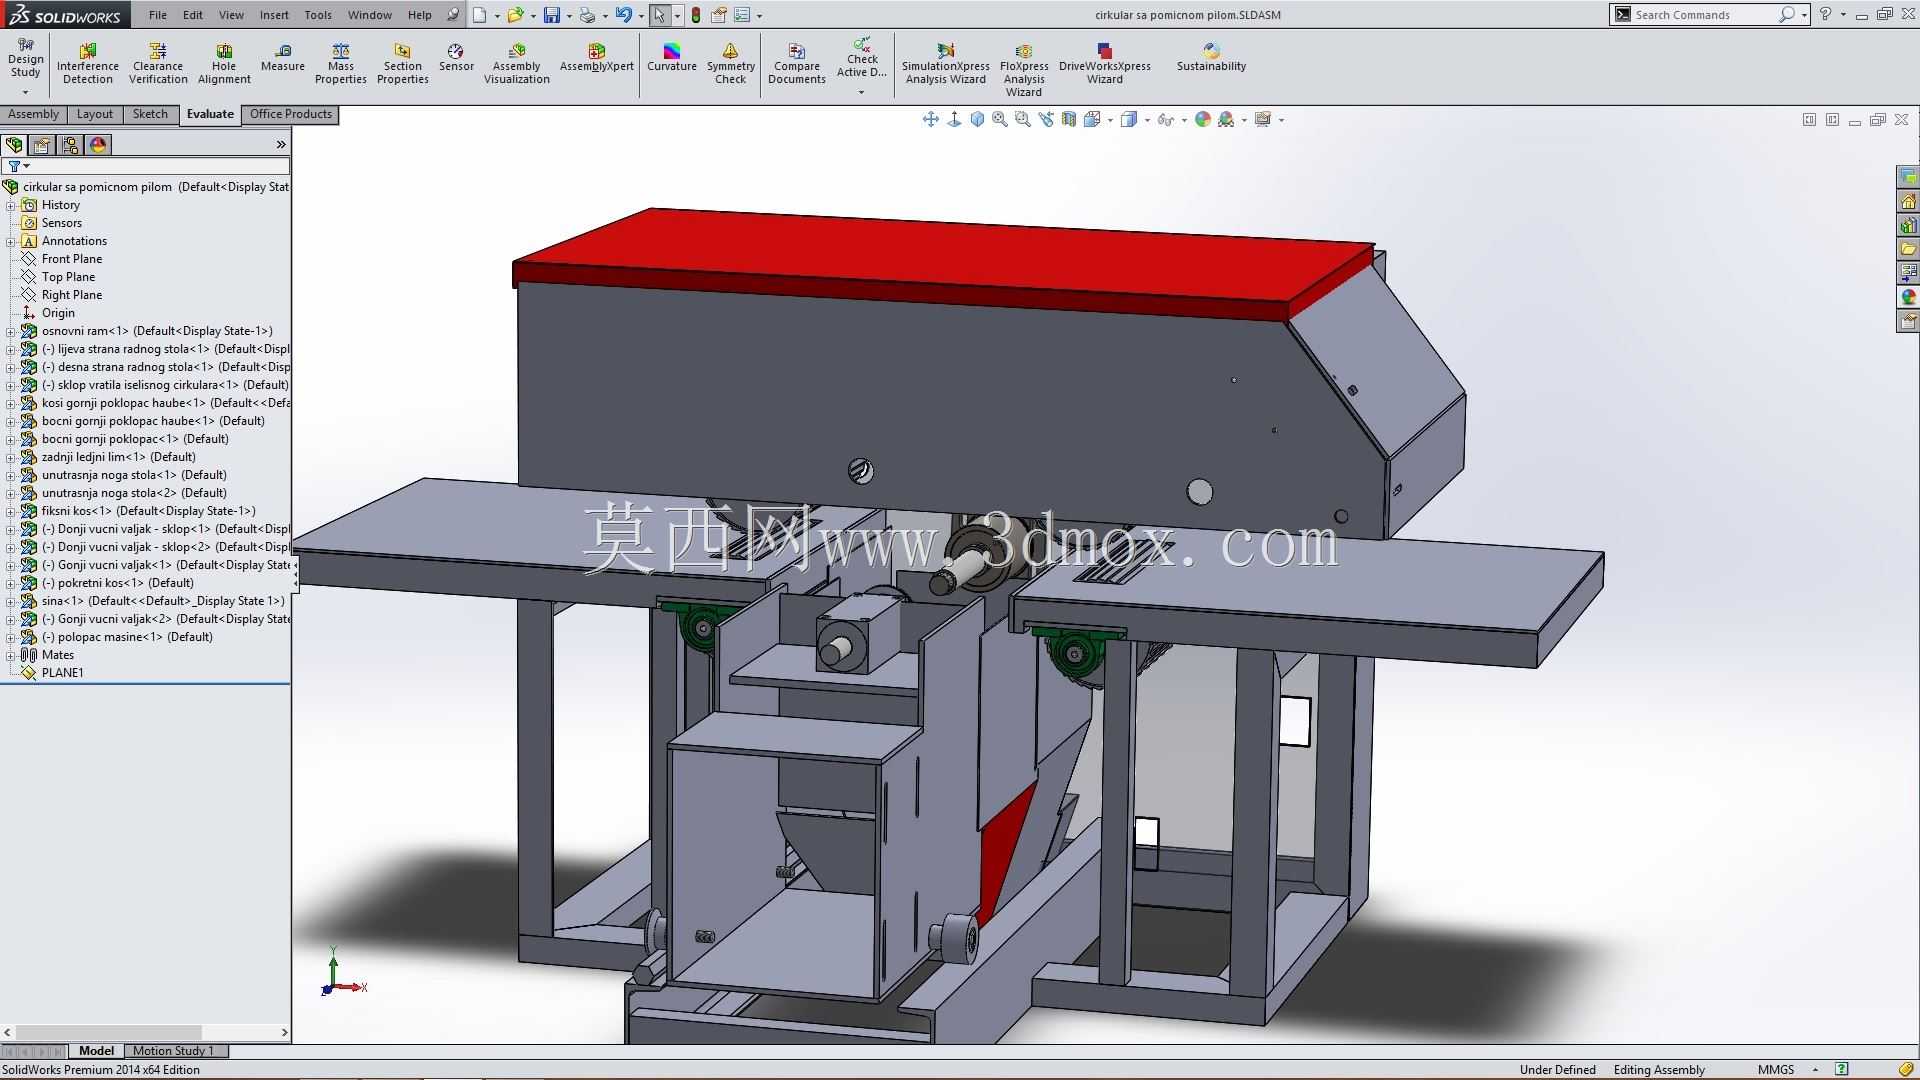Switch to the Sketch tab
Image resolution: width=1920 pixels, height=1080 pixels.
click(x=150, y=114)
